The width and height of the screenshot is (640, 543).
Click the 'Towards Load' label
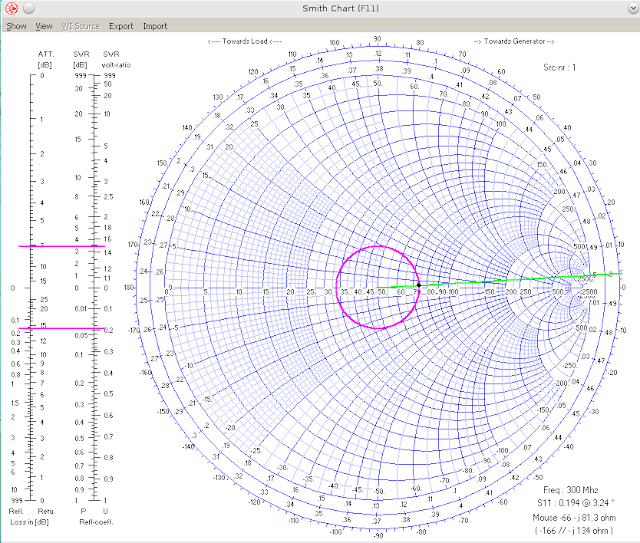point(244,41)
